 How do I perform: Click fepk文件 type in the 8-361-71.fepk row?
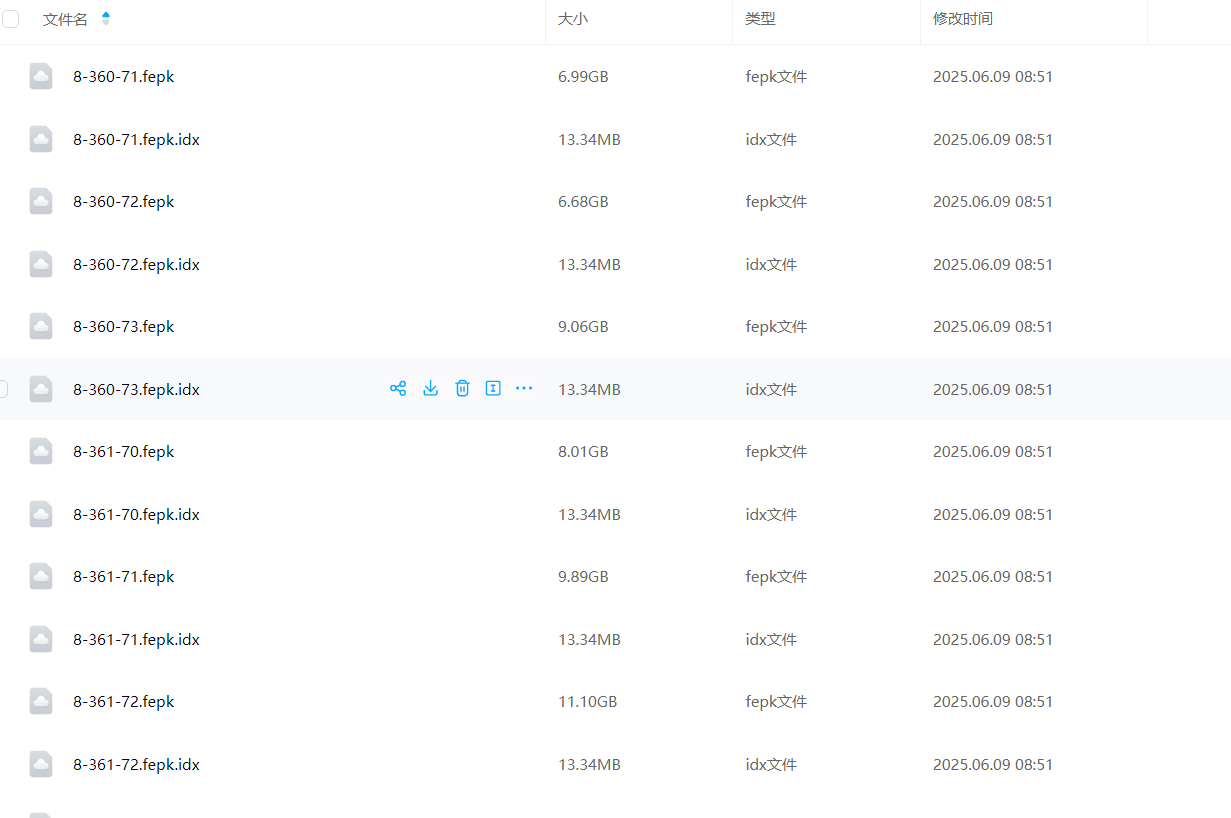tap(776, 576)
